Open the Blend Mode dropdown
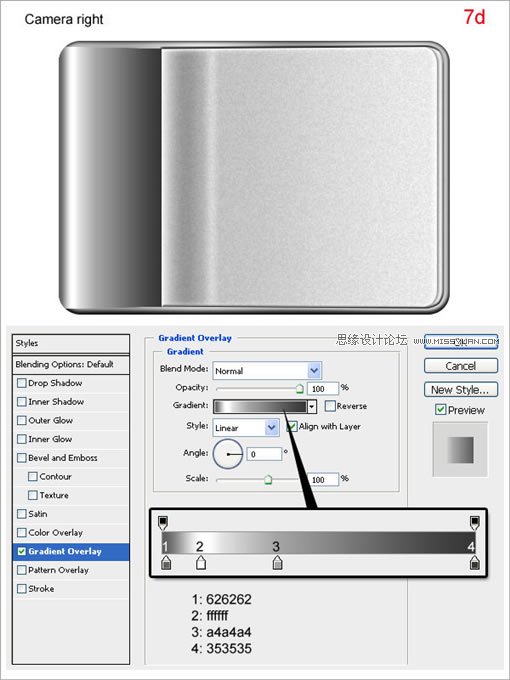Viewport: 510px width, 680px height. (267, 371)
